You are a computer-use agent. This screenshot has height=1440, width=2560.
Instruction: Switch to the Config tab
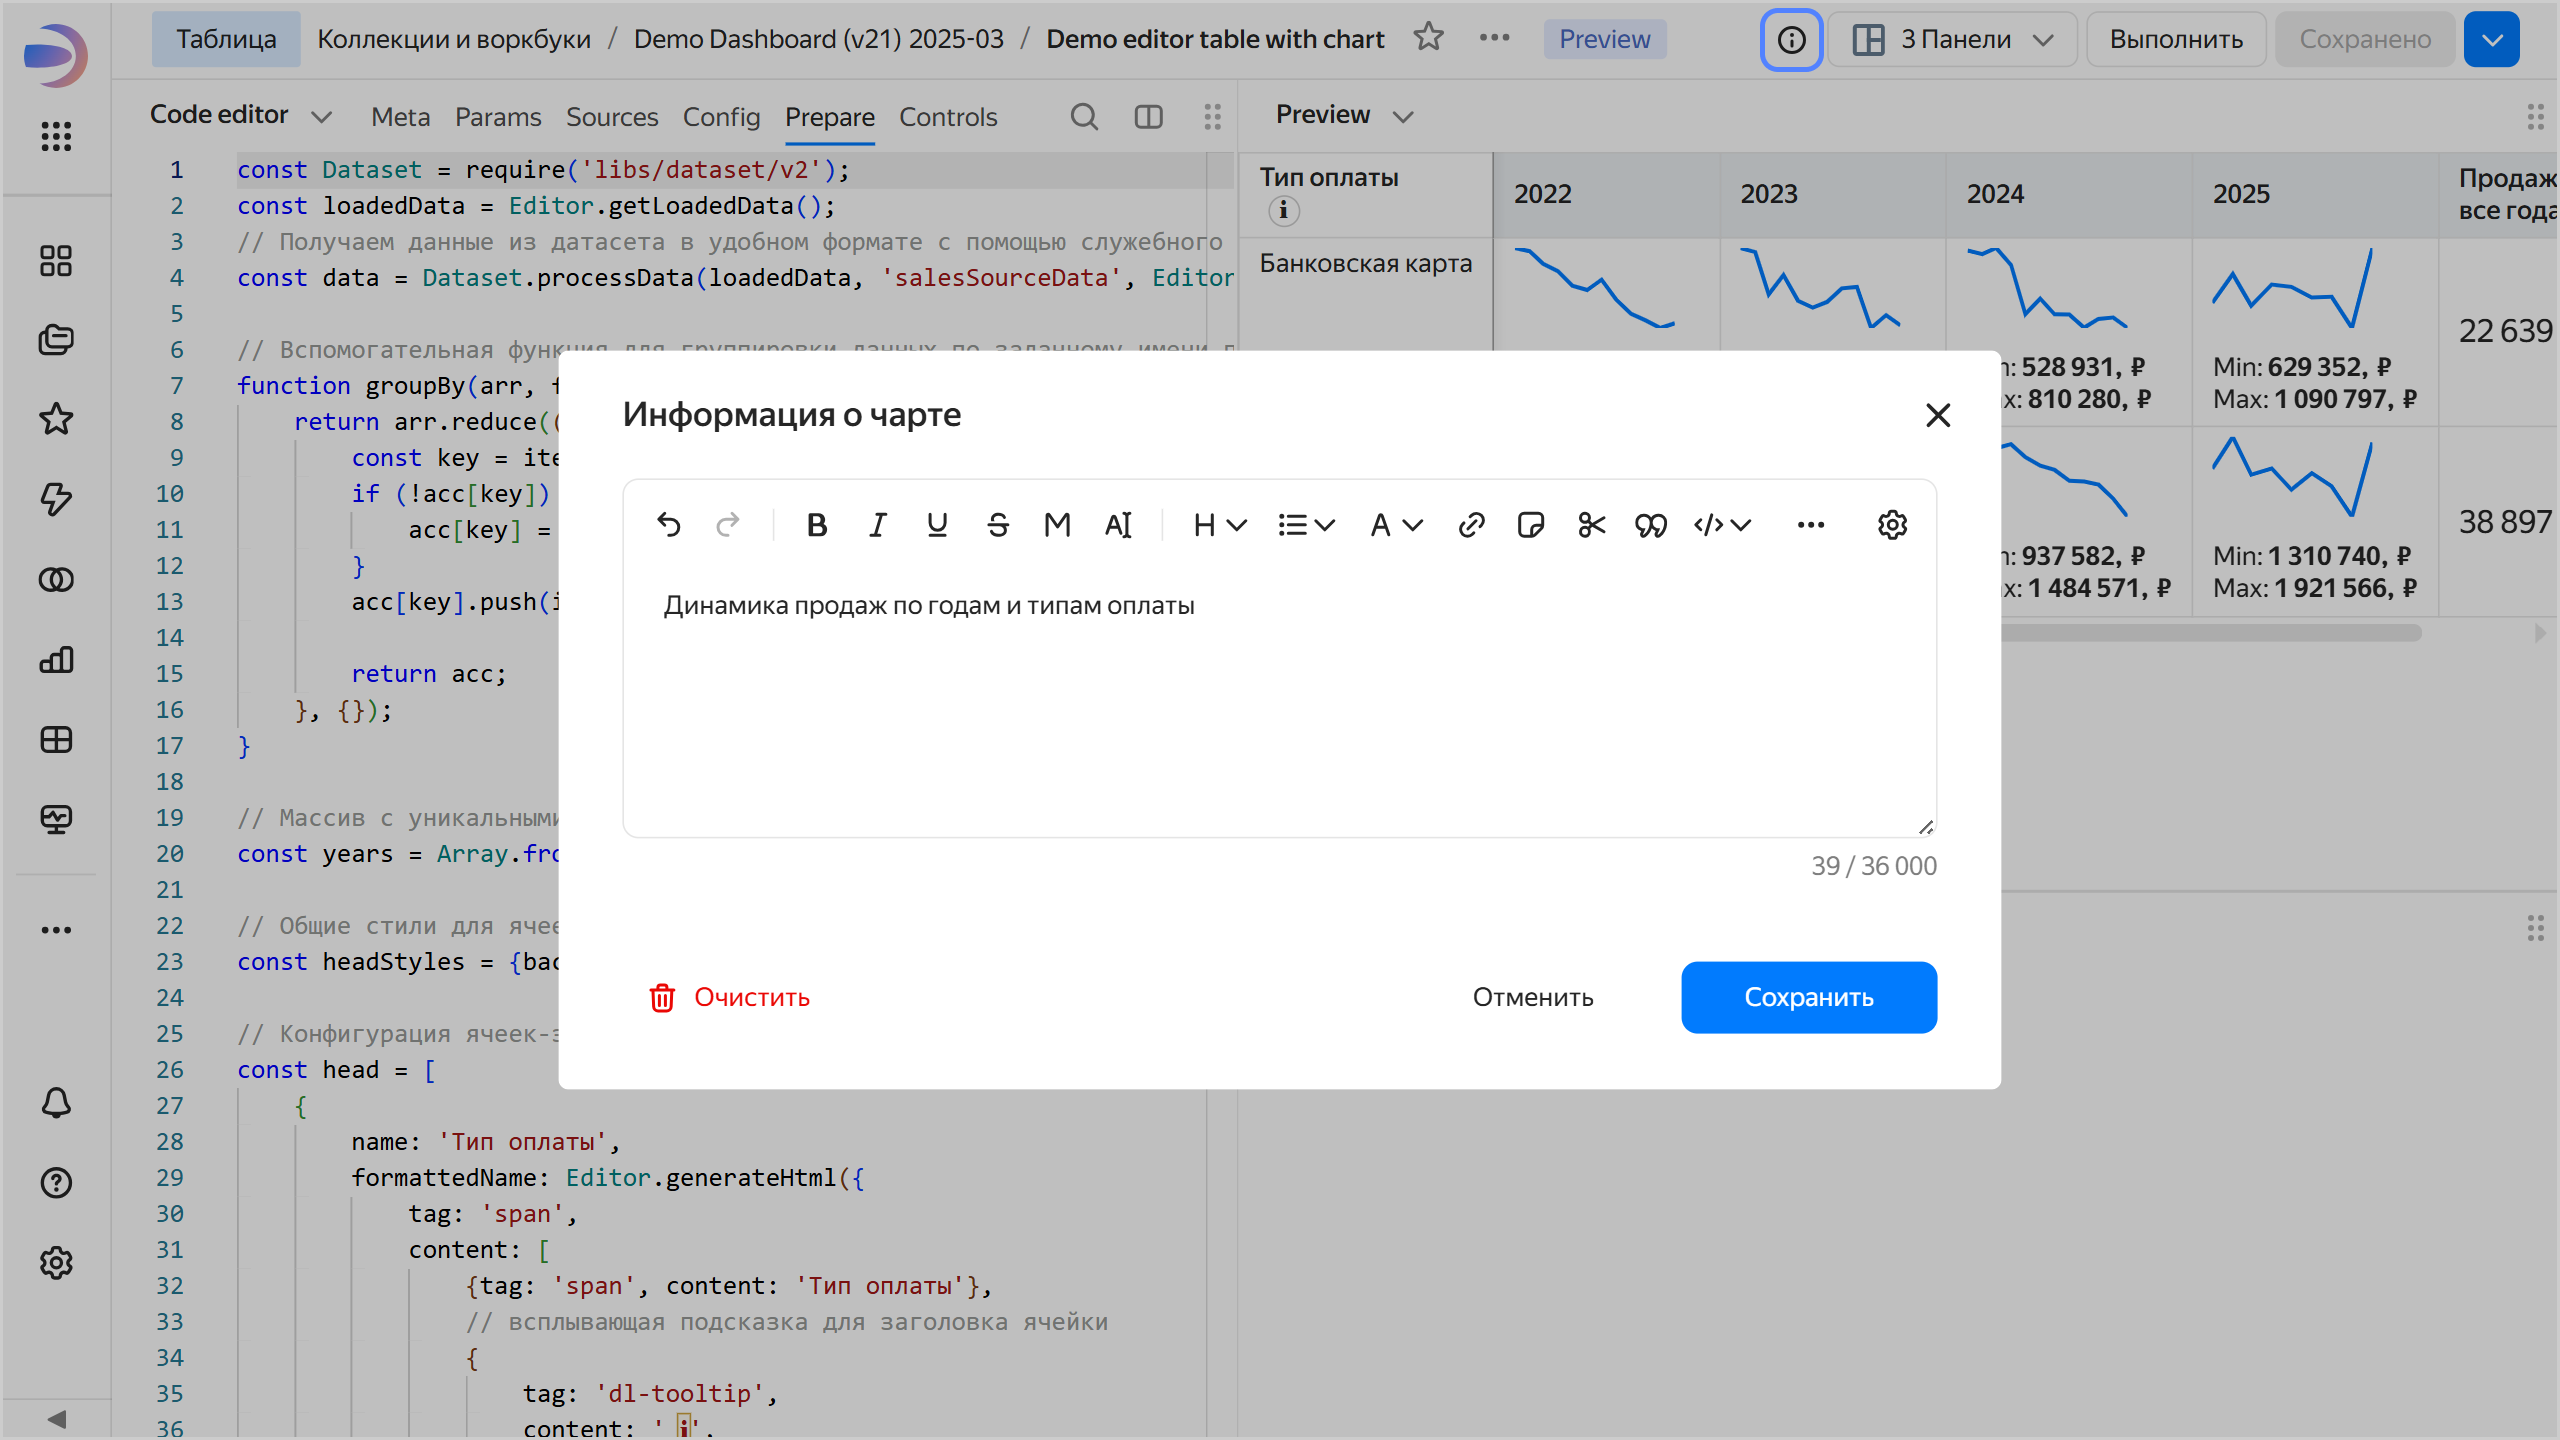point(721,117)
